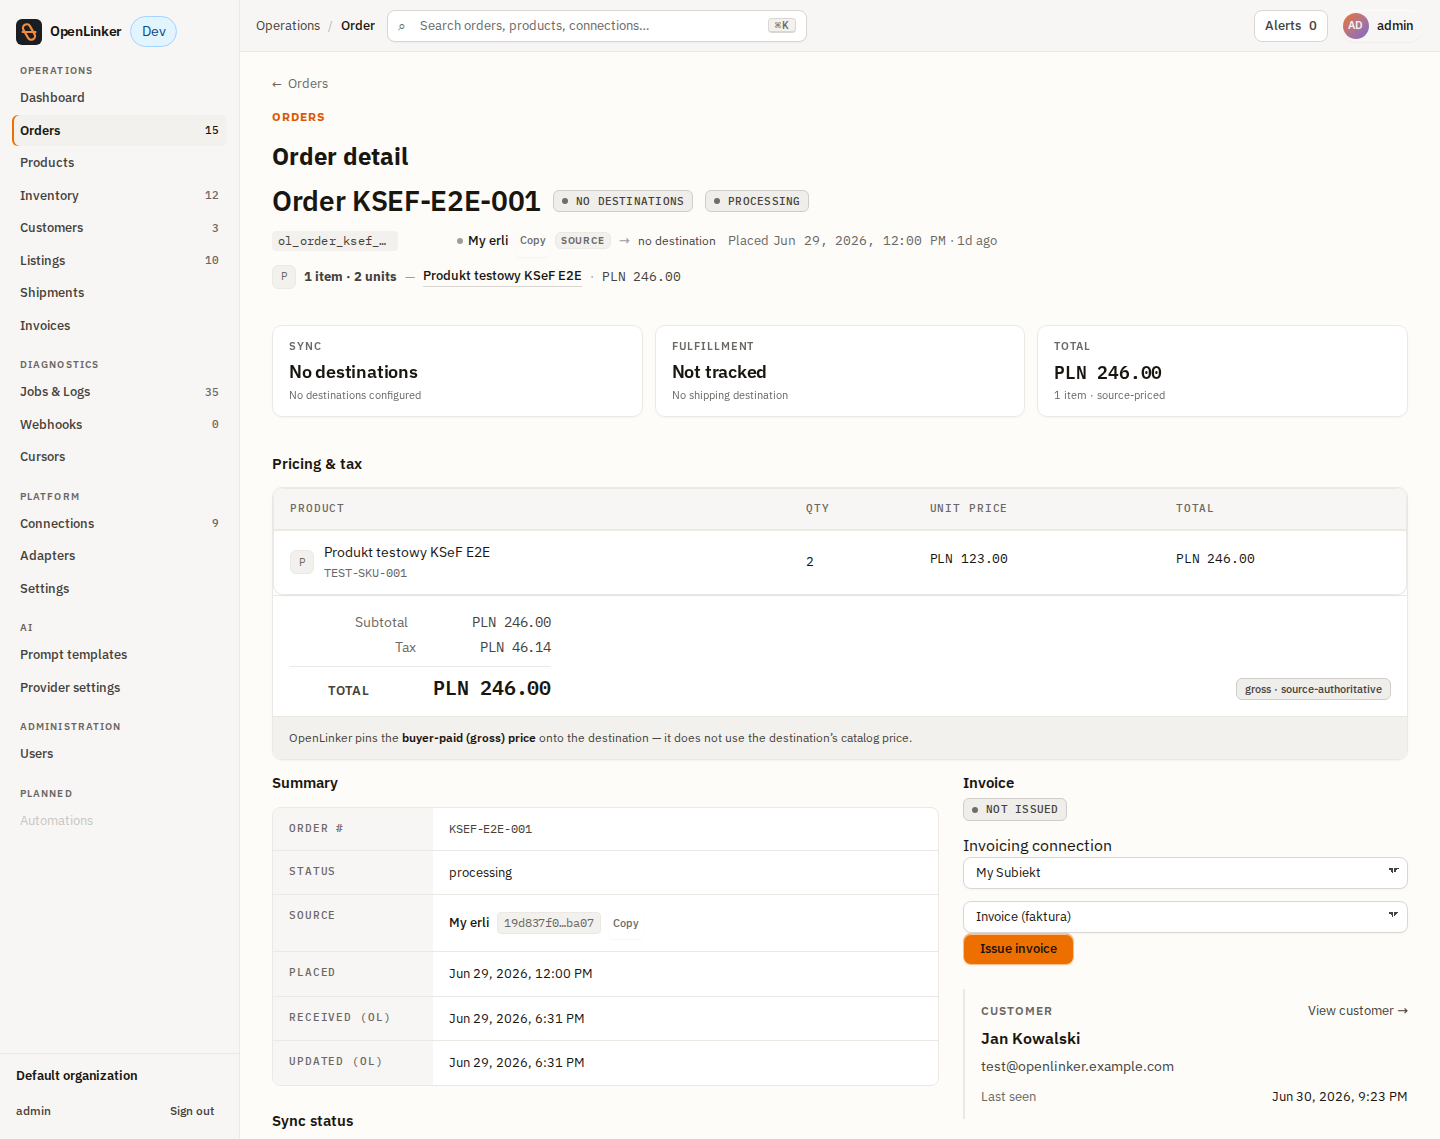
Task: Click the PROCESSING status badge
Action: click(757, 201)
